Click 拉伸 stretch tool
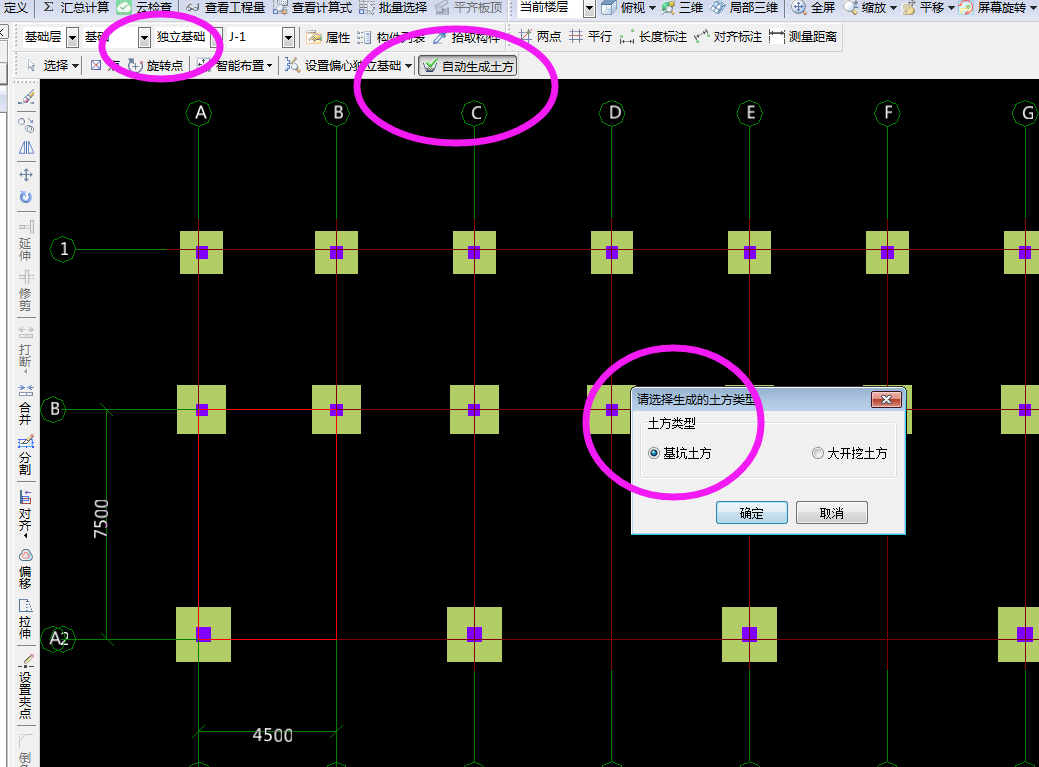The image size is (1039, 767). [x=25, y=619]
